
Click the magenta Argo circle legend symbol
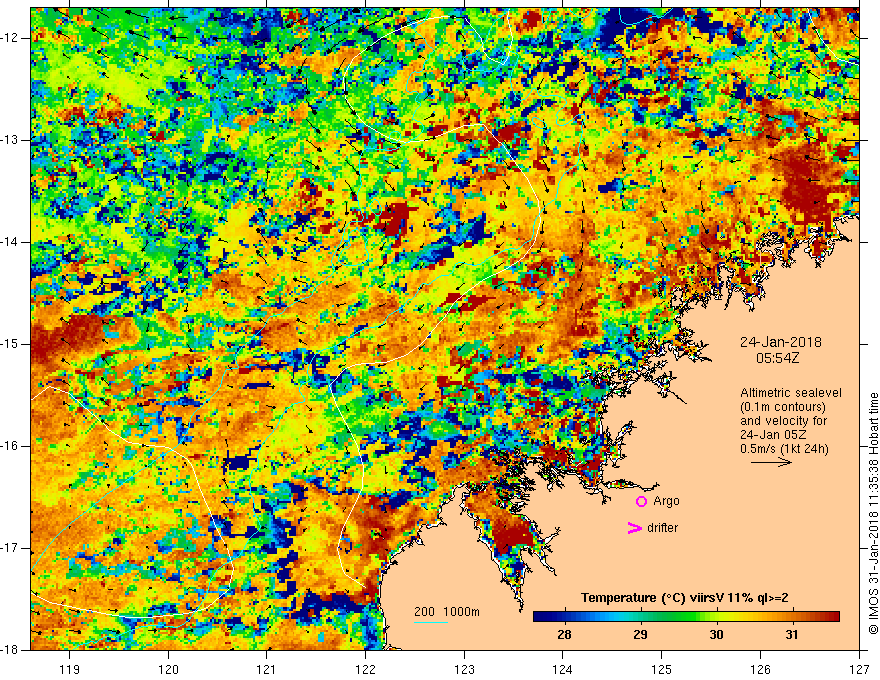641,502
